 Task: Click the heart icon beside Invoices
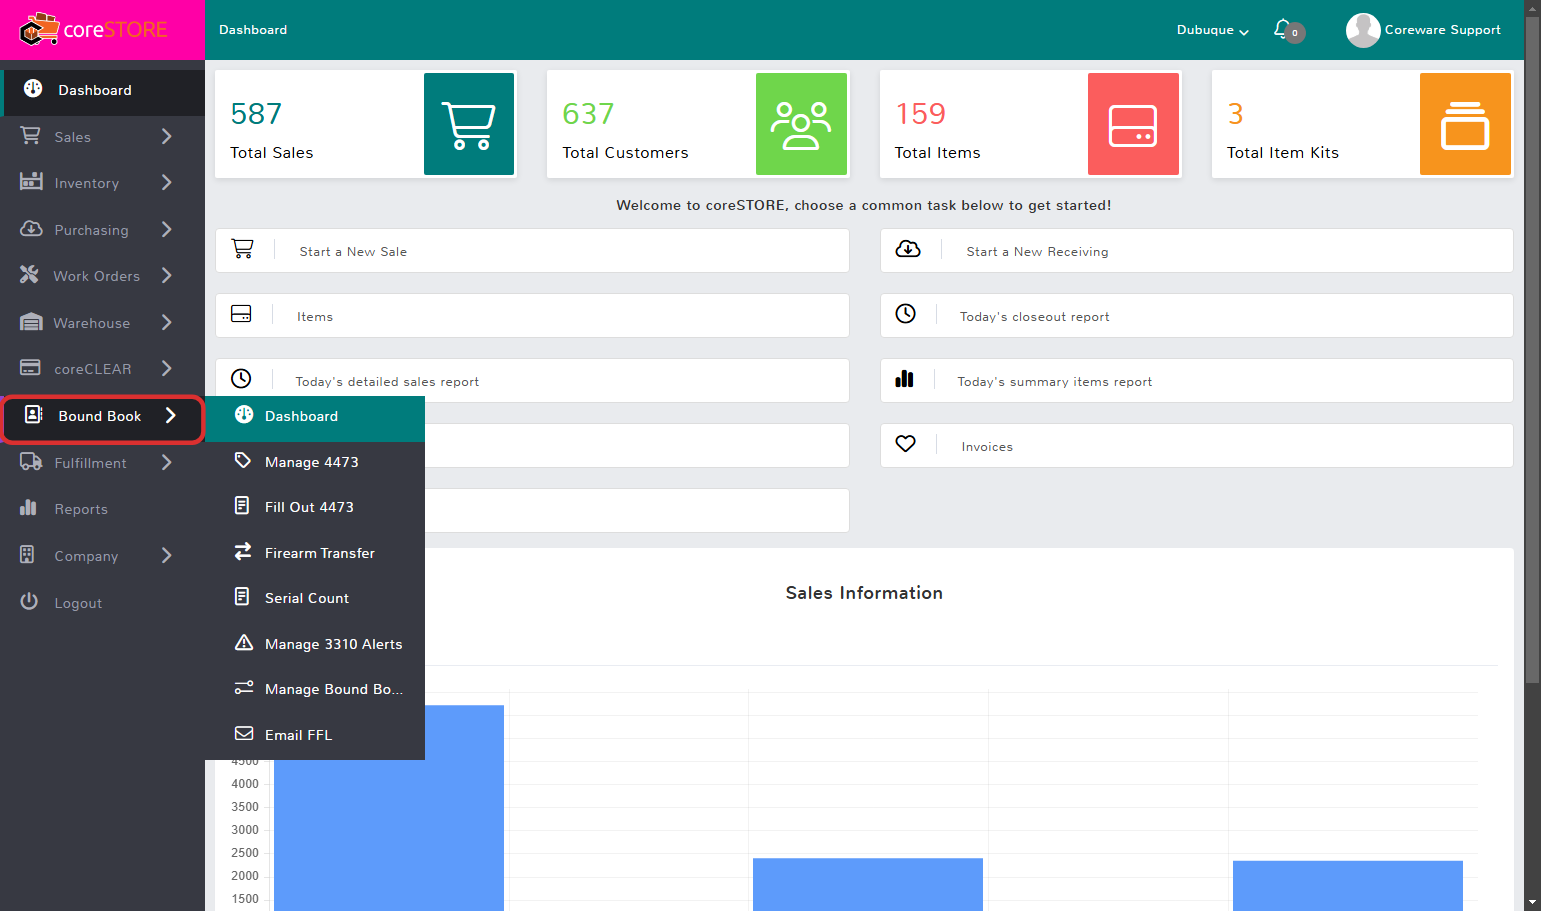click(x=905, y=444)
